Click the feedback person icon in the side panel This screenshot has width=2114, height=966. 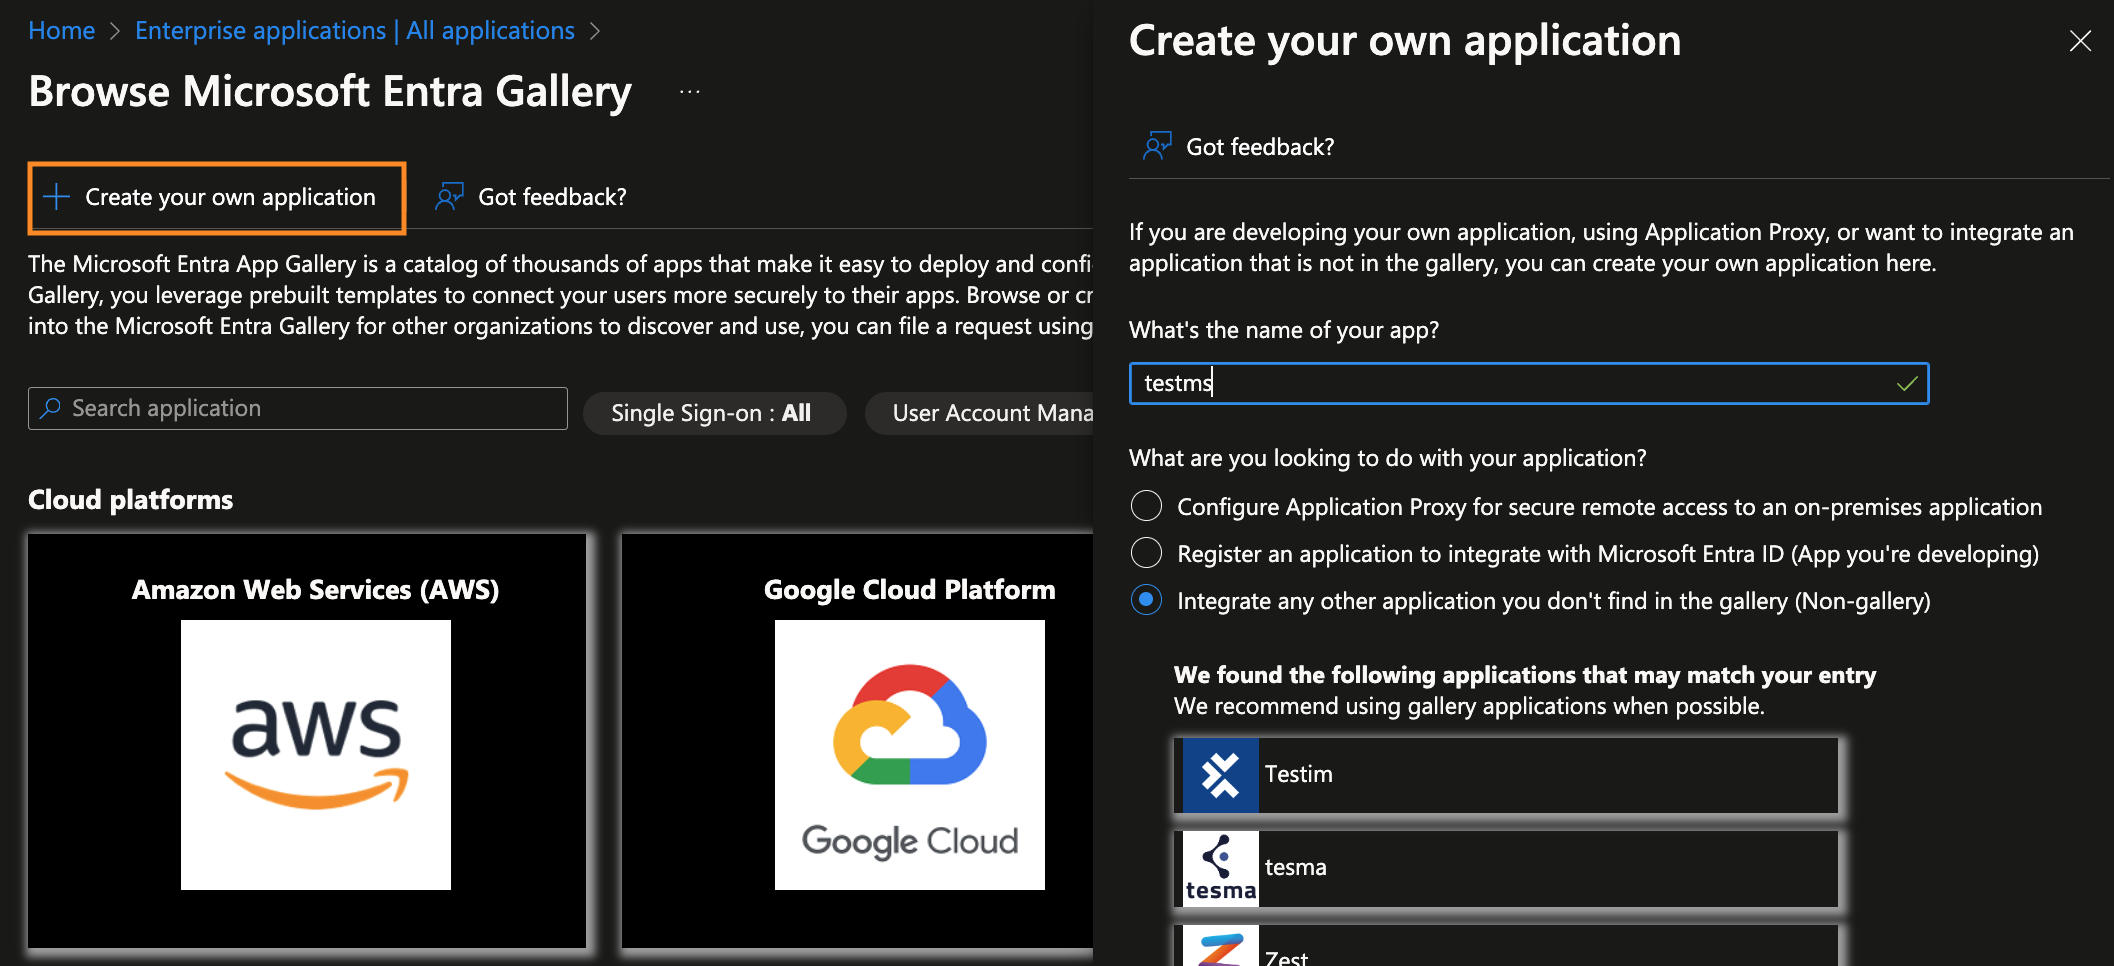click(1157, 147)
